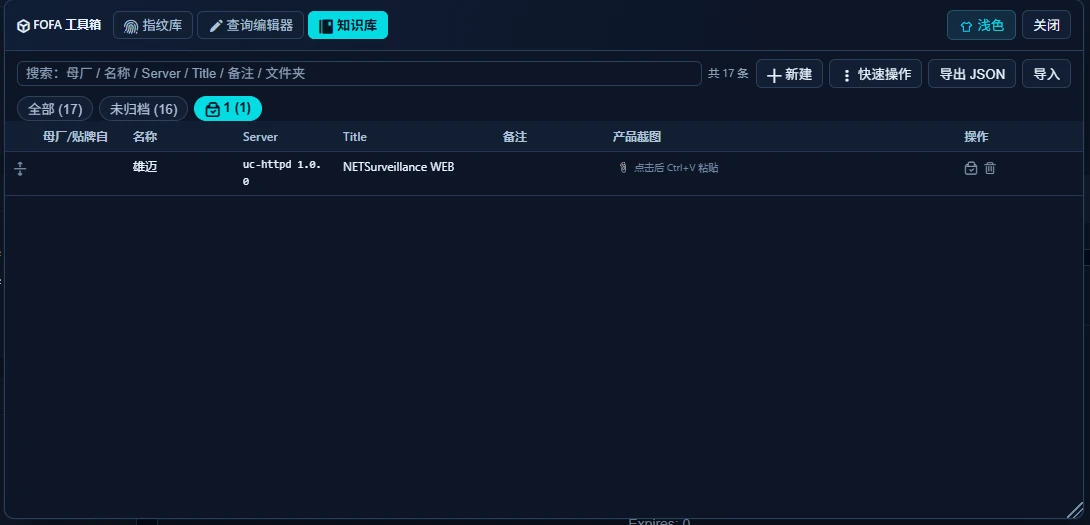Click the FOFA 工具箱 logo

[x=59, y=25]
